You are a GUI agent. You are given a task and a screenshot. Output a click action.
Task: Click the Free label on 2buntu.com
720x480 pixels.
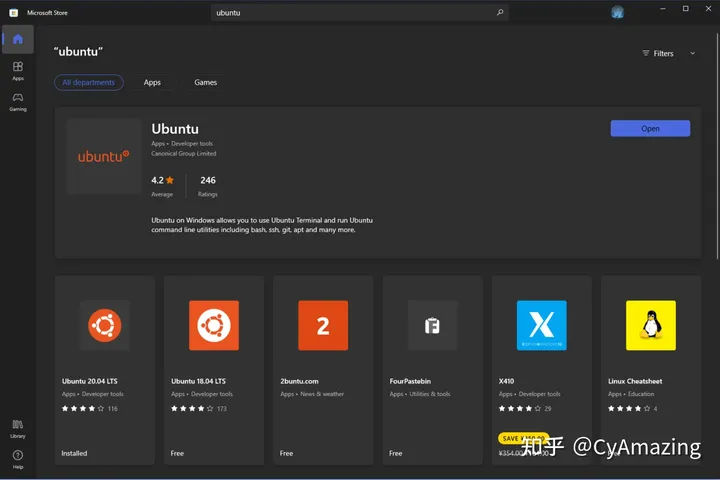tap(287, 453)
